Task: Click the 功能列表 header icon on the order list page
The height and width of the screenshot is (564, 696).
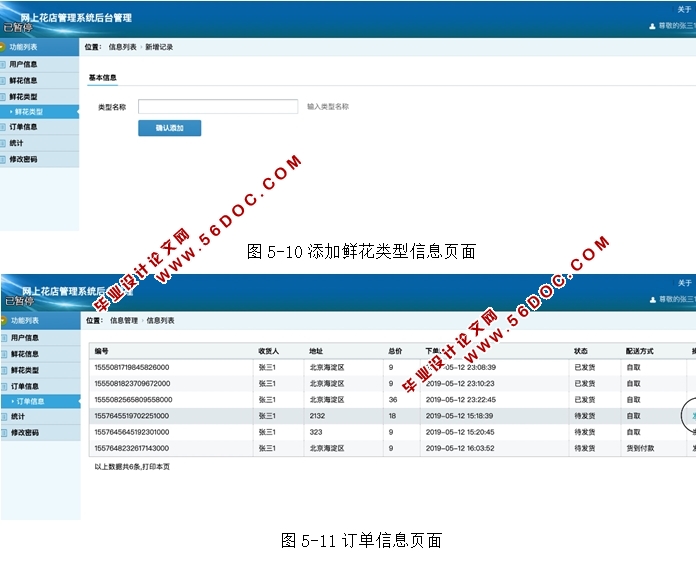Action: click(4, 320)
